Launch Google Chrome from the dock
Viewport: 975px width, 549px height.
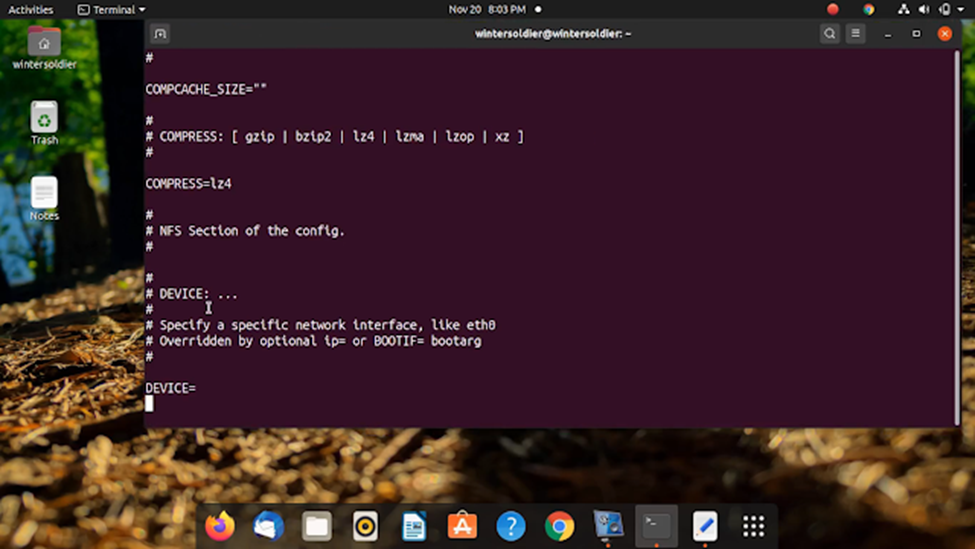559,525
